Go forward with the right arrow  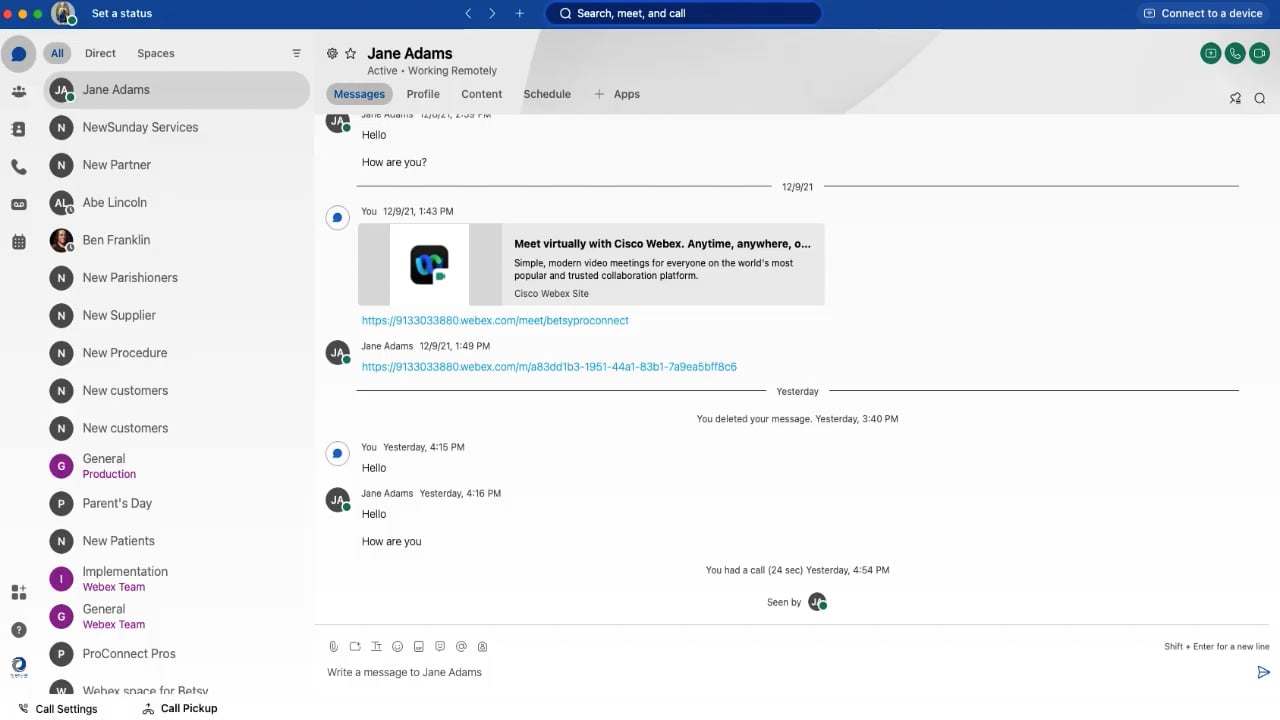point(492,14)
